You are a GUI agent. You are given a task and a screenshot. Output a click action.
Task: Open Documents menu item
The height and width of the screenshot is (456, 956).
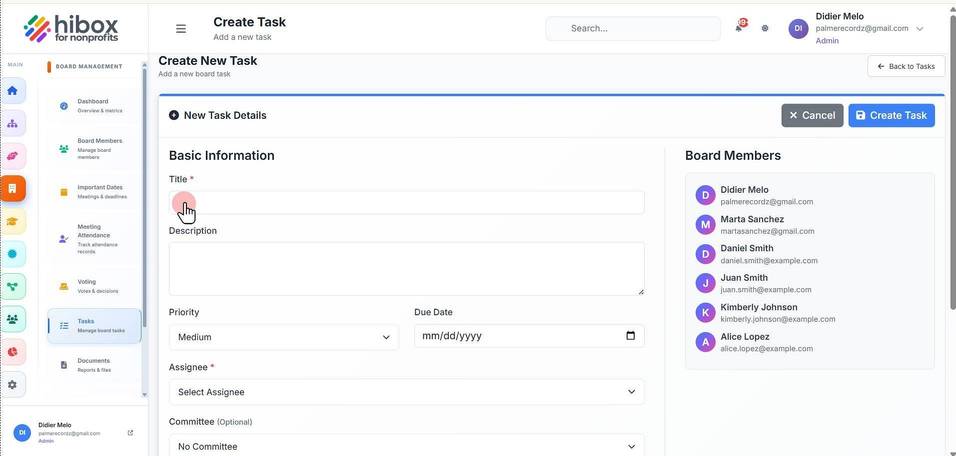(94, 365)
